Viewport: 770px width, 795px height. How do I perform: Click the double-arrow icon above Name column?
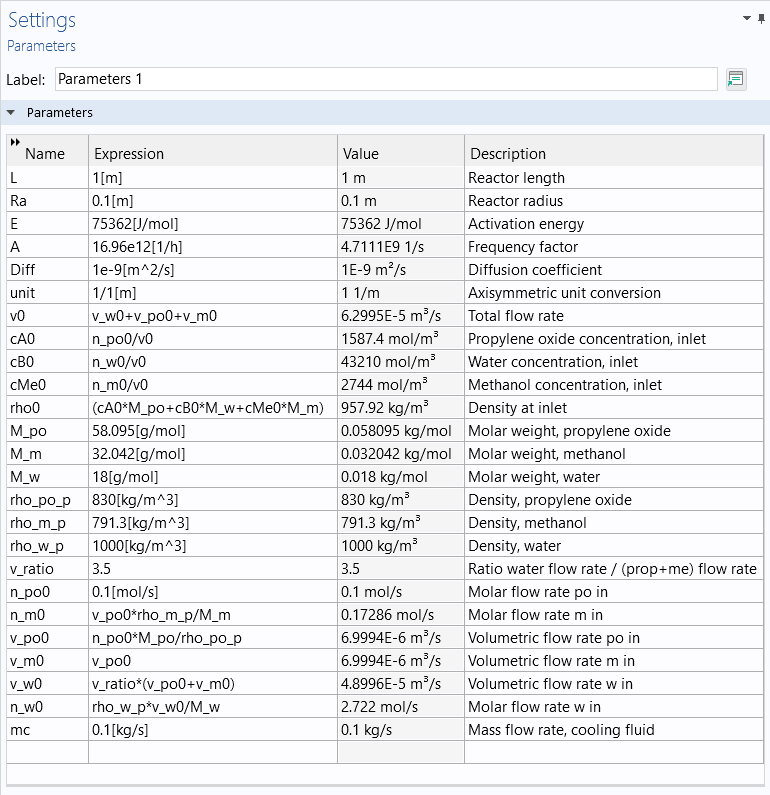tap(15, 142)
